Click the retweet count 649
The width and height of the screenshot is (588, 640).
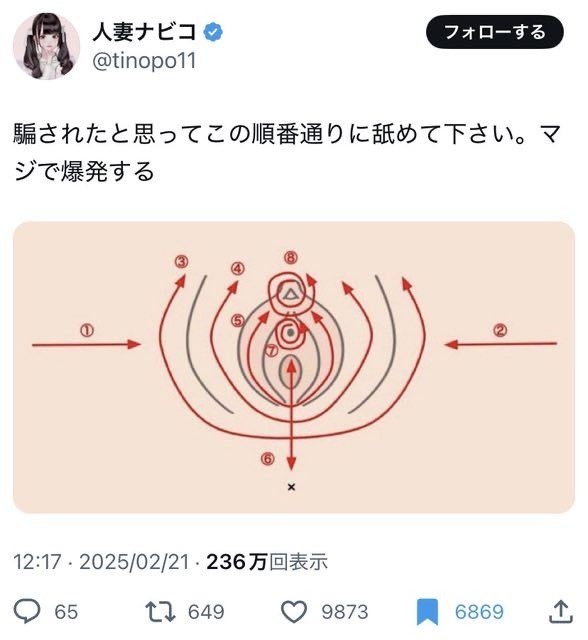click(x=206, y=612)
